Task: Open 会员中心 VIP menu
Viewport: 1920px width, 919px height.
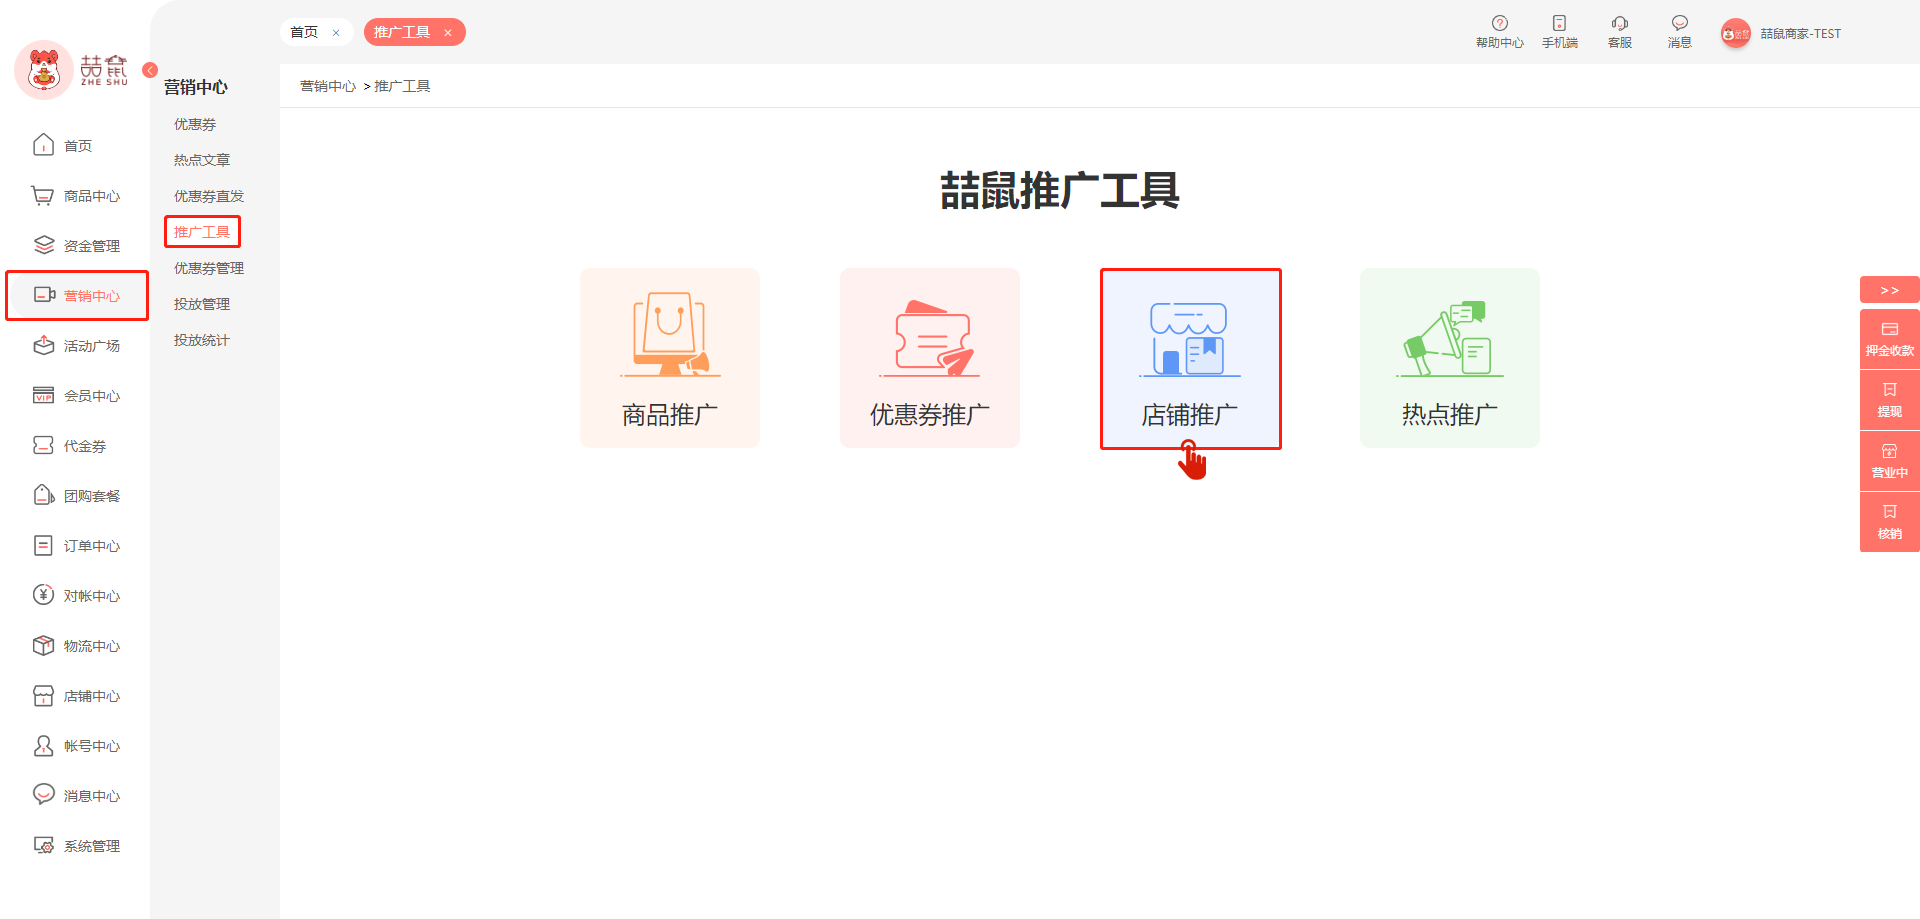Action: point(77,396)
